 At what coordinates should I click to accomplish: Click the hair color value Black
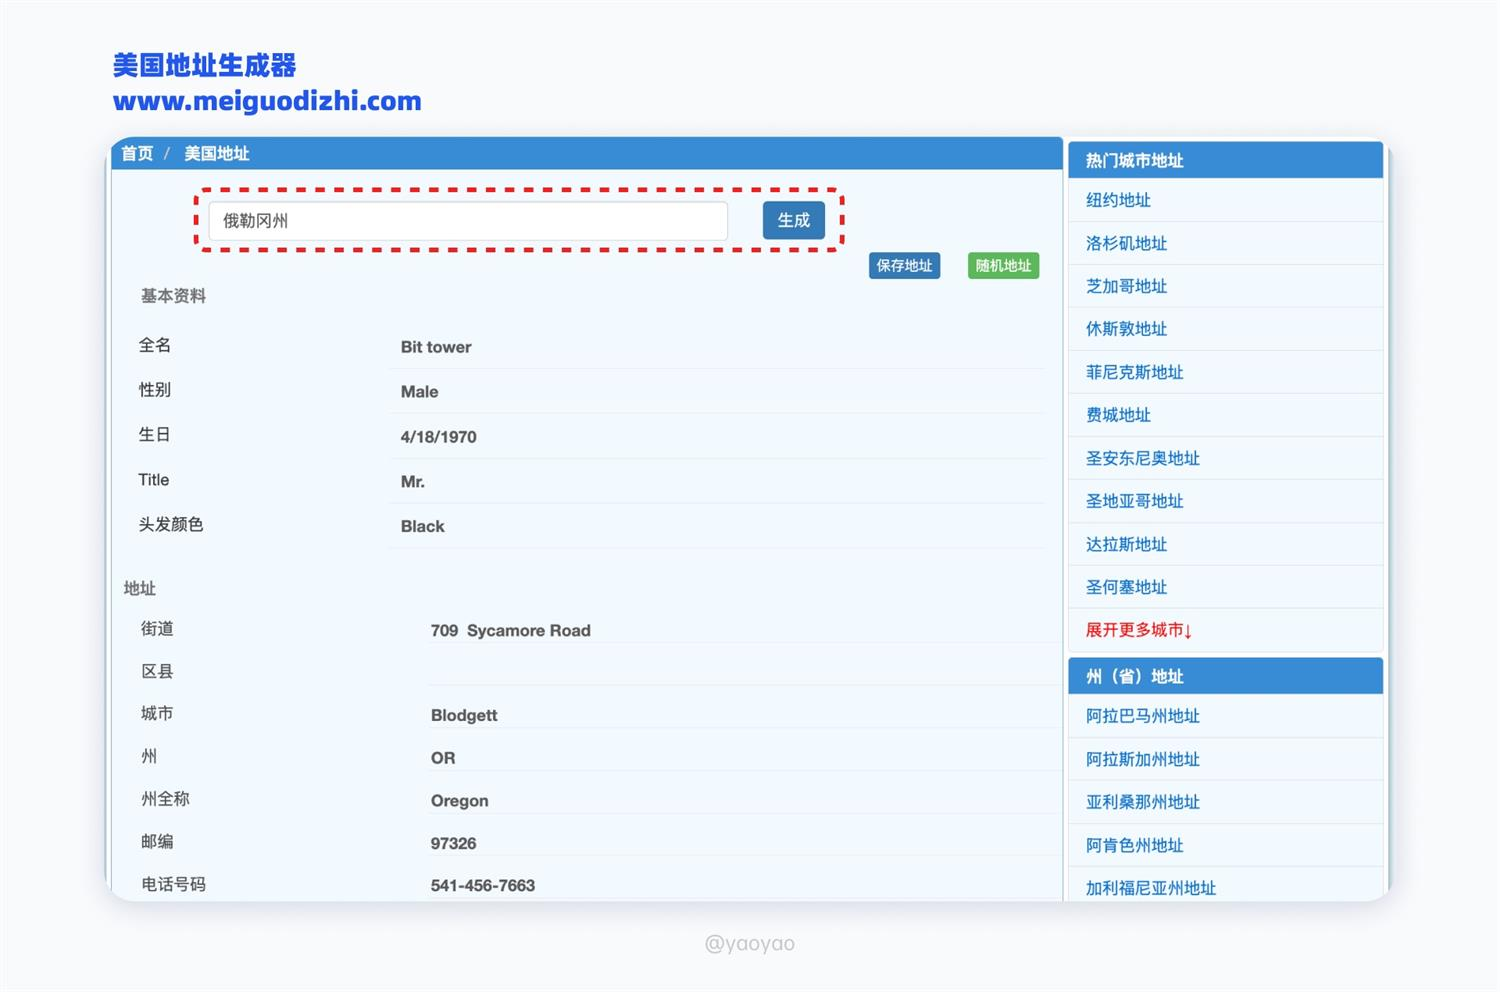click(422, 526)
